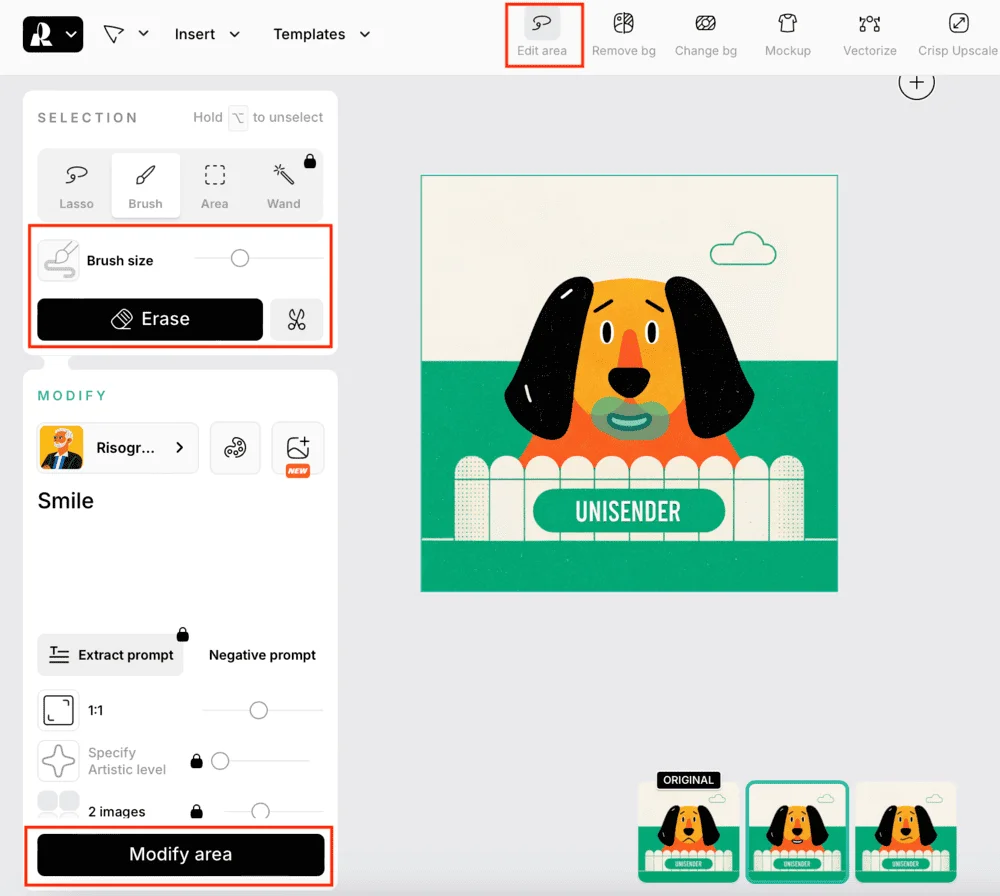Open the Vectorize tool
The height and width of the screenshot is (896, 1000).
point(869,34)
